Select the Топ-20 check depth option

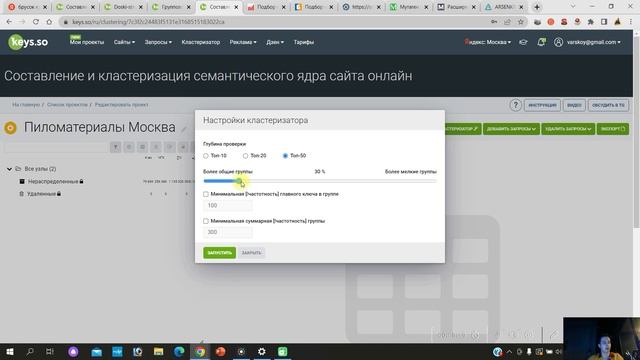[x=245, y=156]
